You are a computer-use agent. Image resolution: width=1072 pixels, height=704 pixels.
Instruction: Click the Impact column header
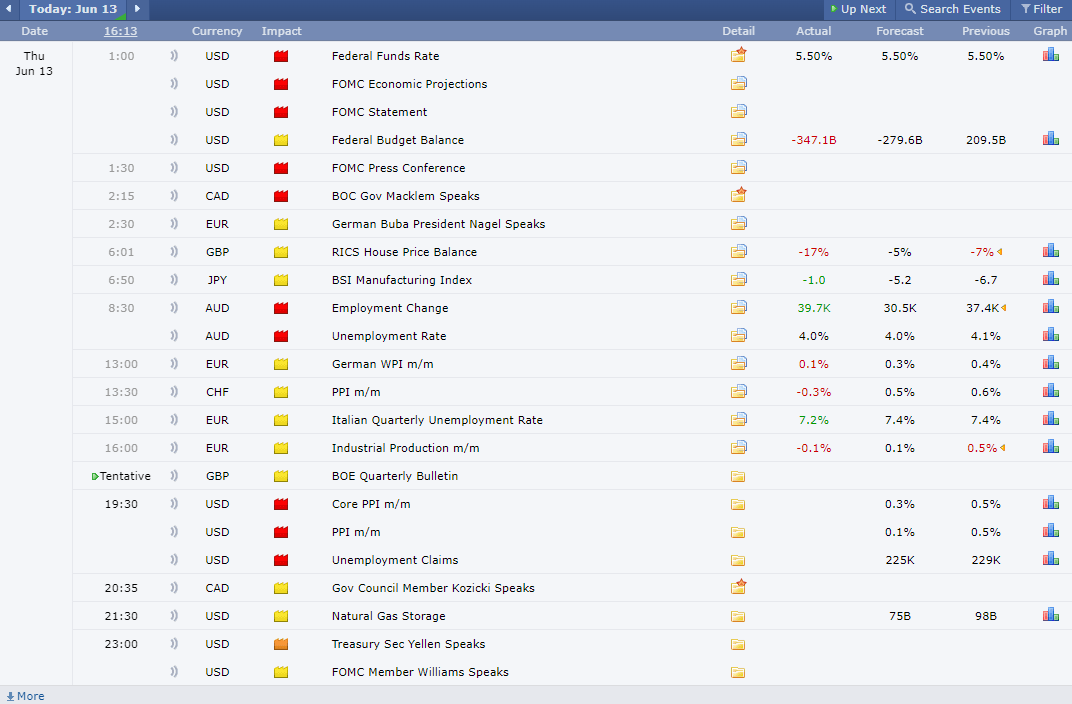point(281,31)
